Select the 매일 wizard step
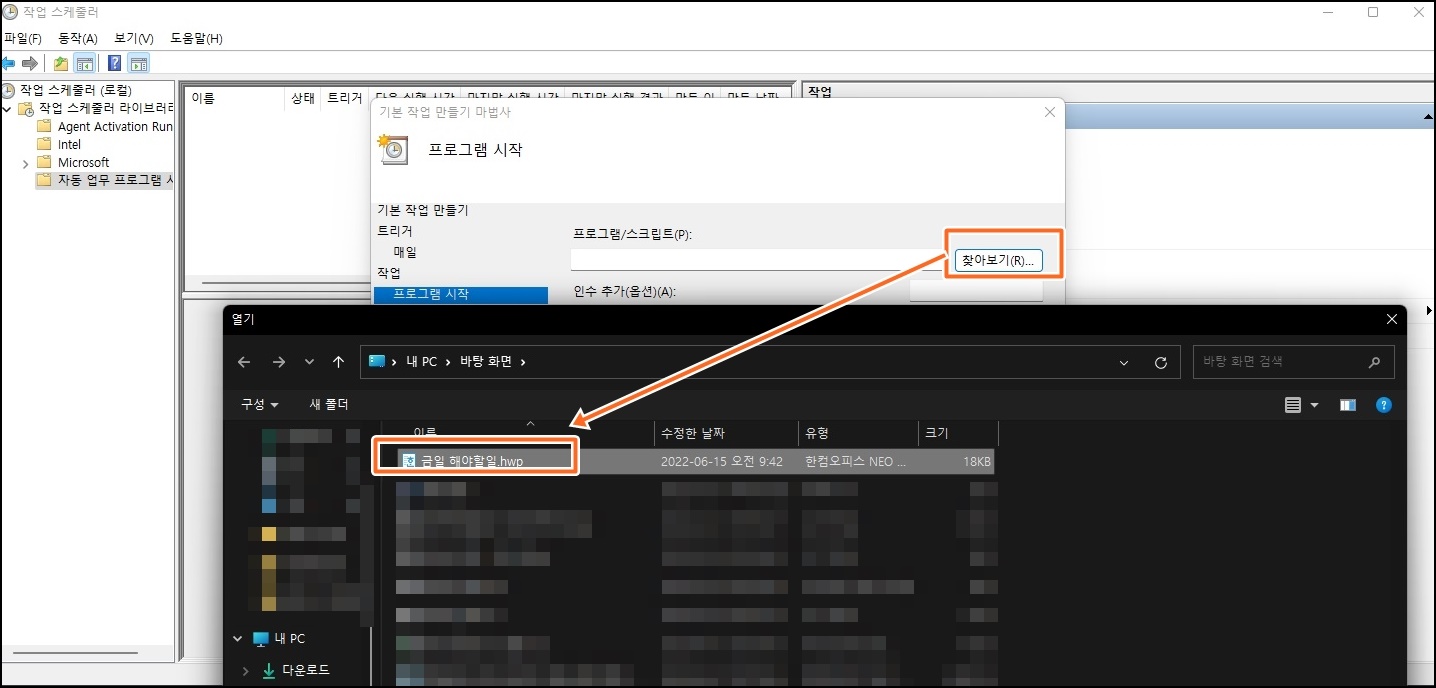 click(x=405, y=252)
